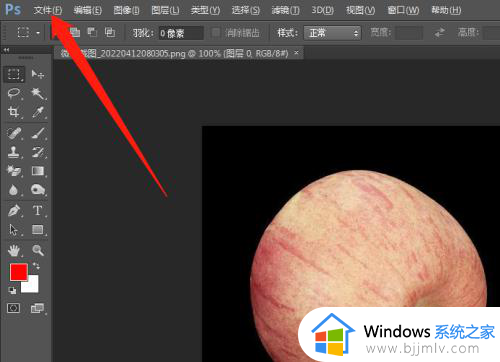This screenshot has height=362, width=500.
Task: Click the white background color swatch
Action: (x=33, y=287)
